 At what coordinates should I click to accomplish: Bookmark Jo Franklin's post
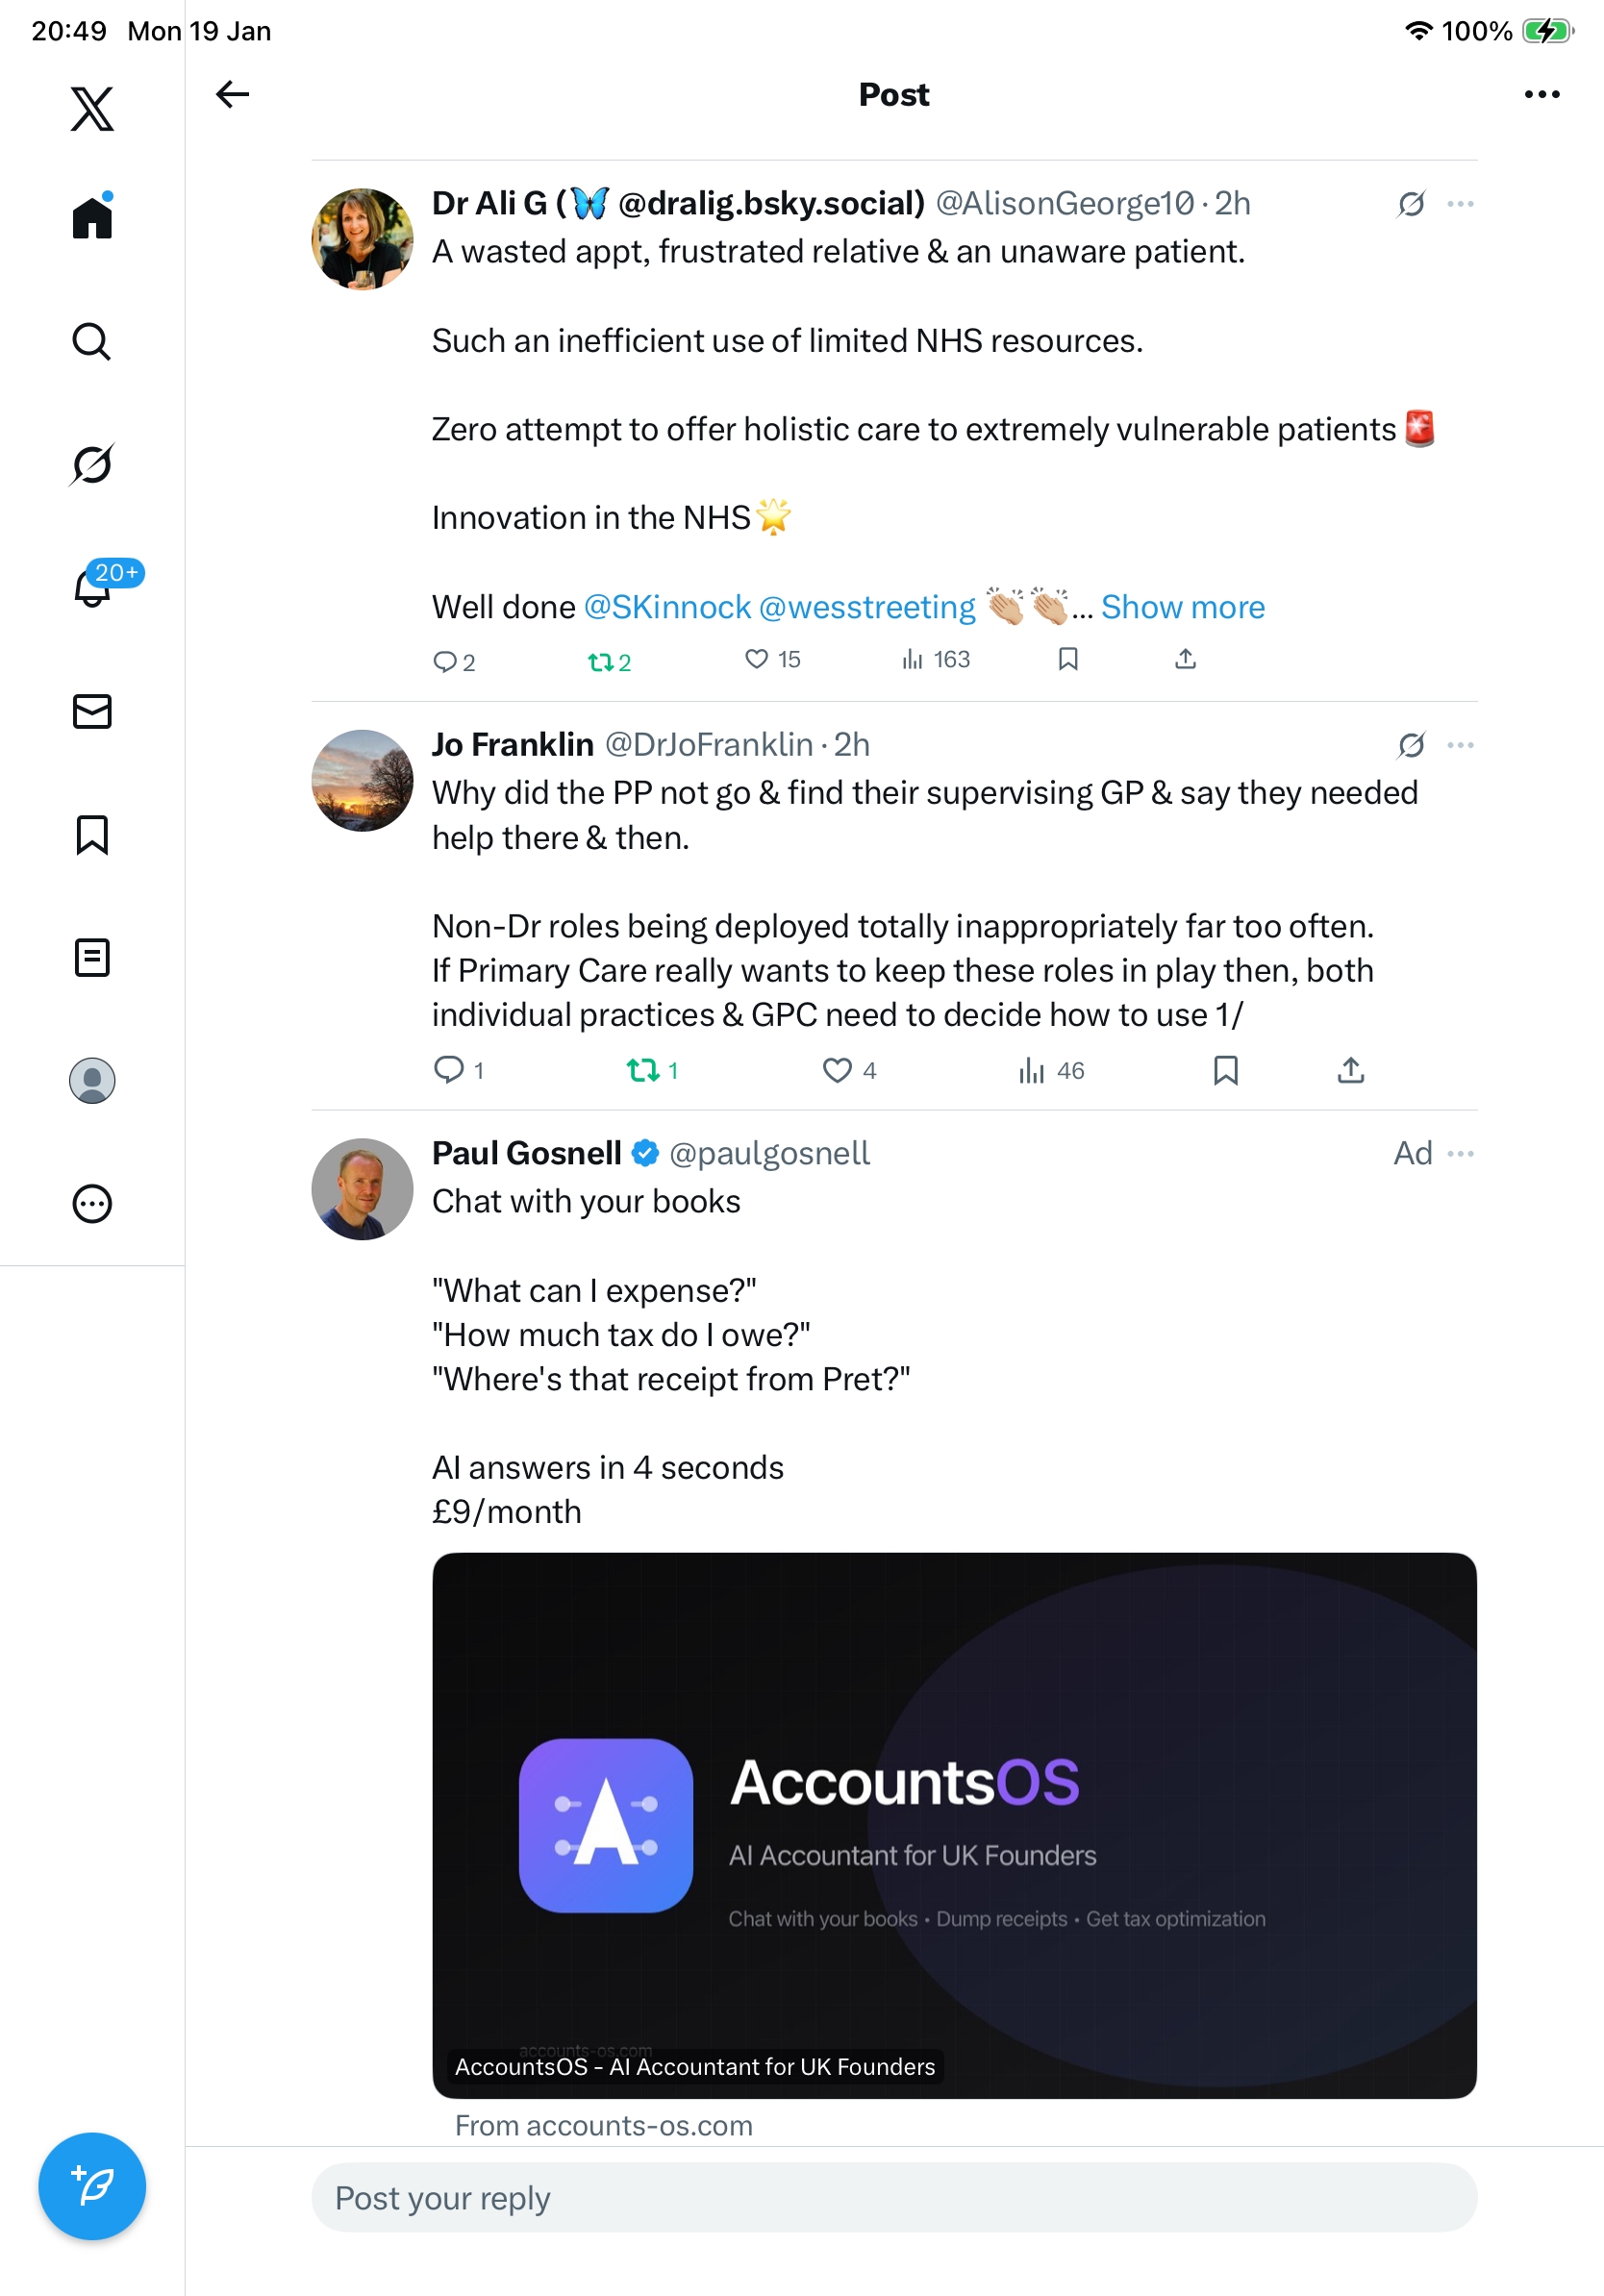click(1225, 1071)
